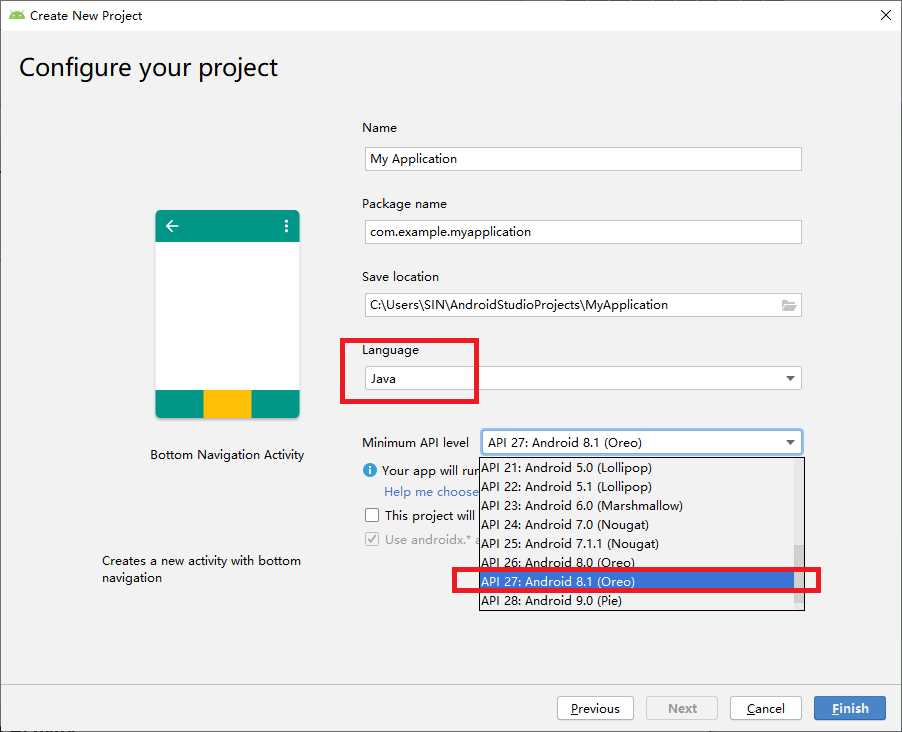Viewport: 902px width, 732px height.
Task: Collapse the Minimum API level combo box
Action: coord(642,443)
